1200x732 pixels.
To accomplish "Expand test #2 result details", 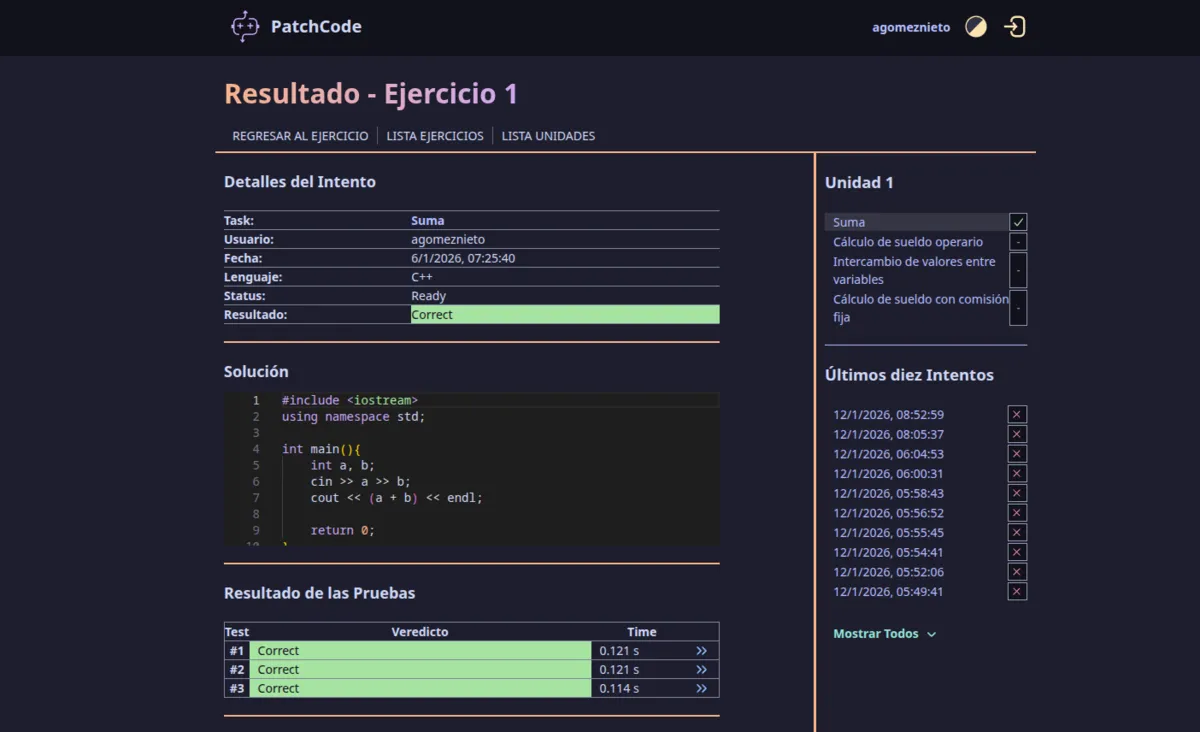I will [700, 669].
